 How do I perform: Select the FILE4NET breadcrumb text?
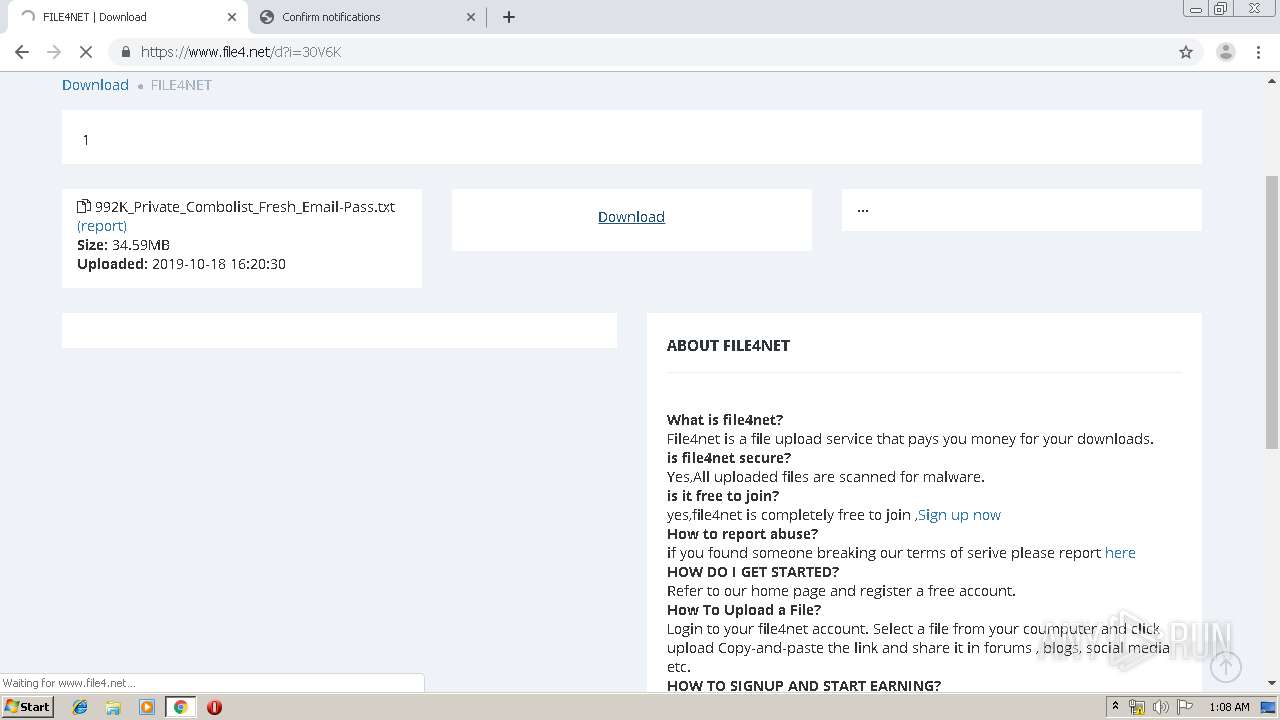point(181,85)
